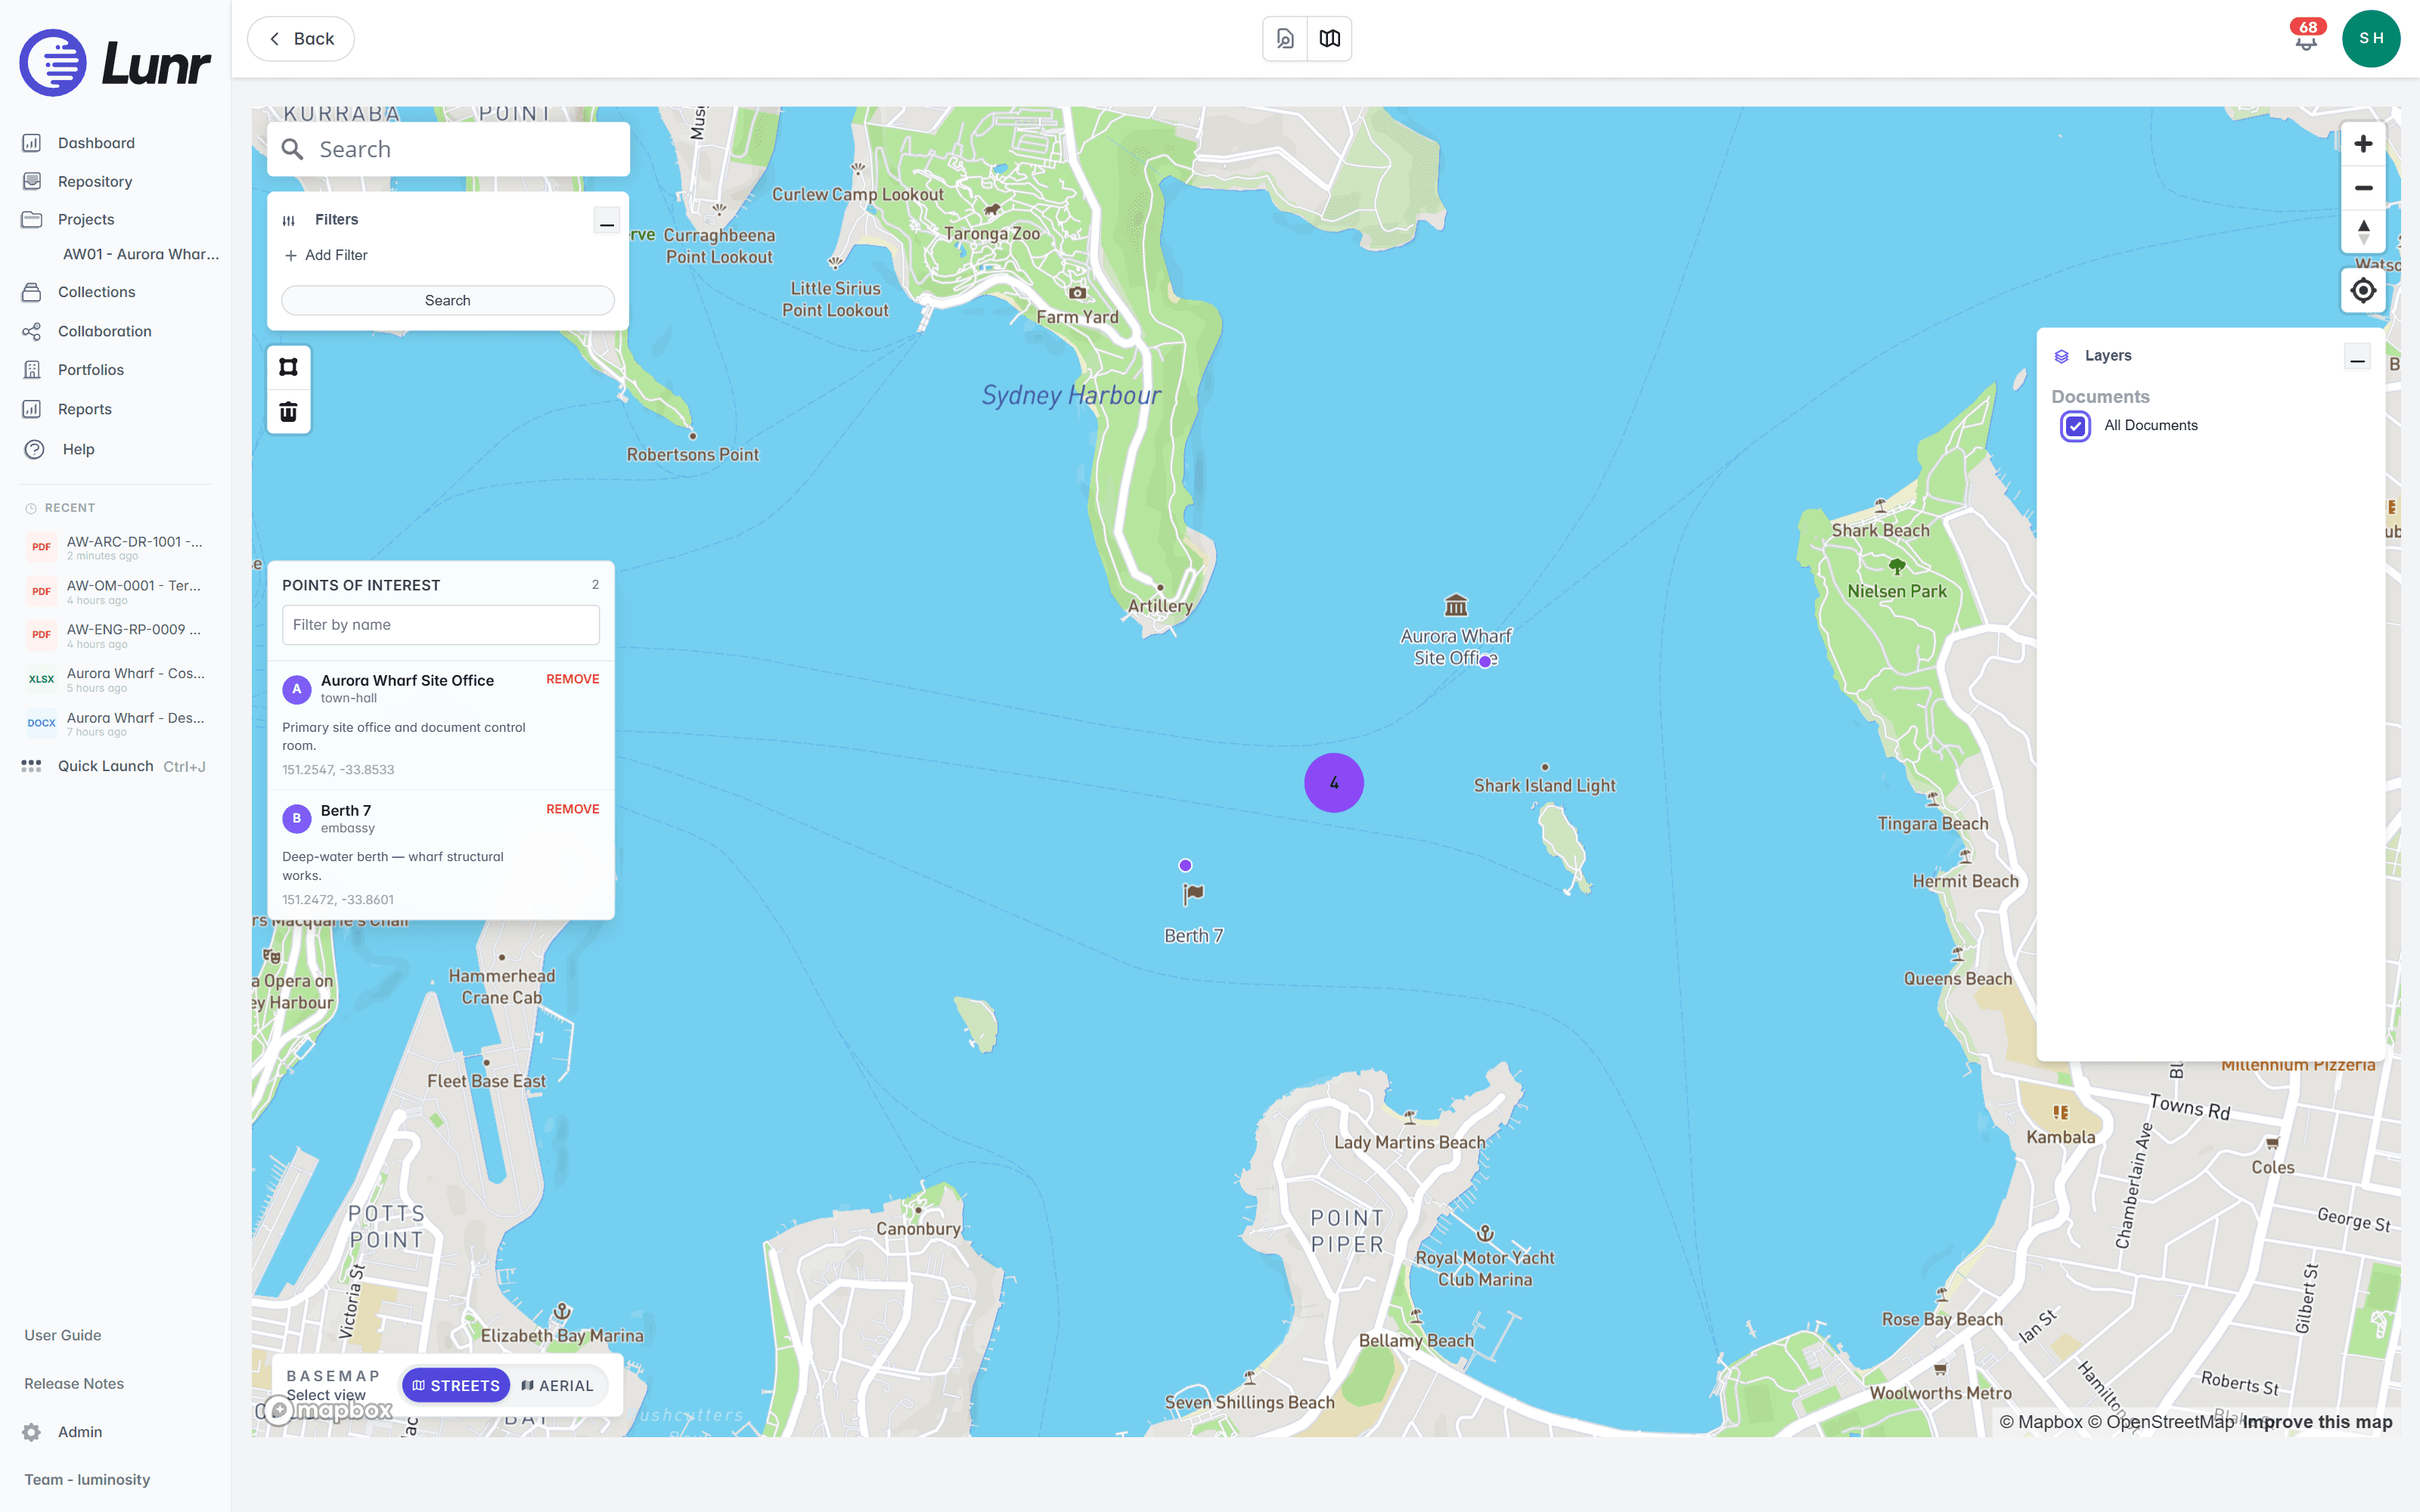2420x1512 pixels.
Task: Click the delete drawing trash icon
Action: [x=289, y=412]
